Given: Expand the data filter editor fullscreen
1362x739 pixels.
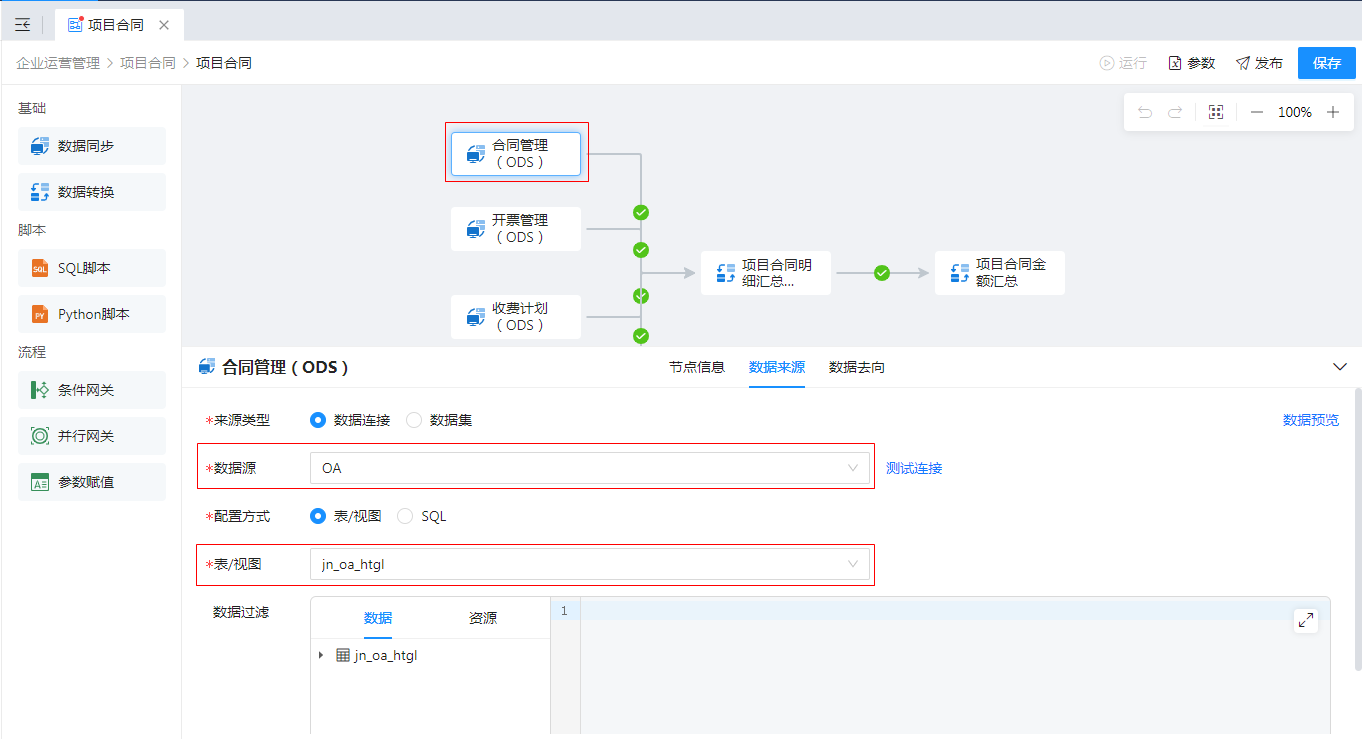Looking at the screenshot, I should (x=1305, y=620).
